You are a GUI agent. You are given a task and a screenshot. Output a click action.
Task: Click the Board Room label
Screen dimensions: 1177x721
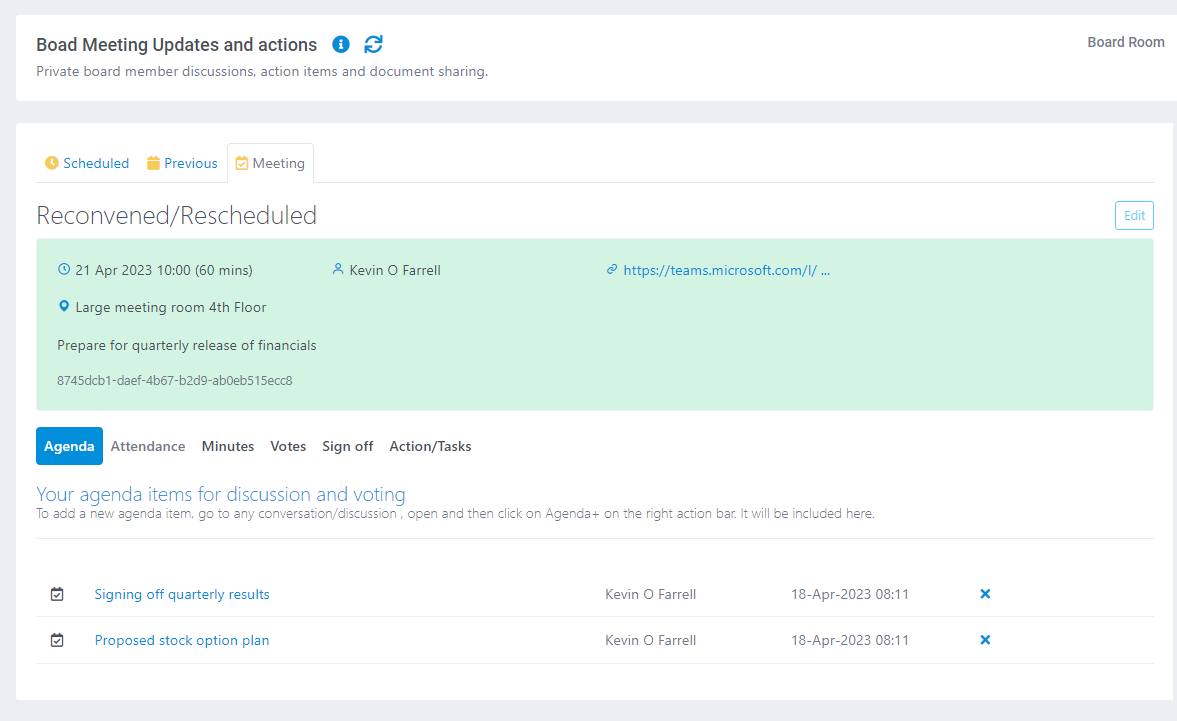[x=1126, y=42]
